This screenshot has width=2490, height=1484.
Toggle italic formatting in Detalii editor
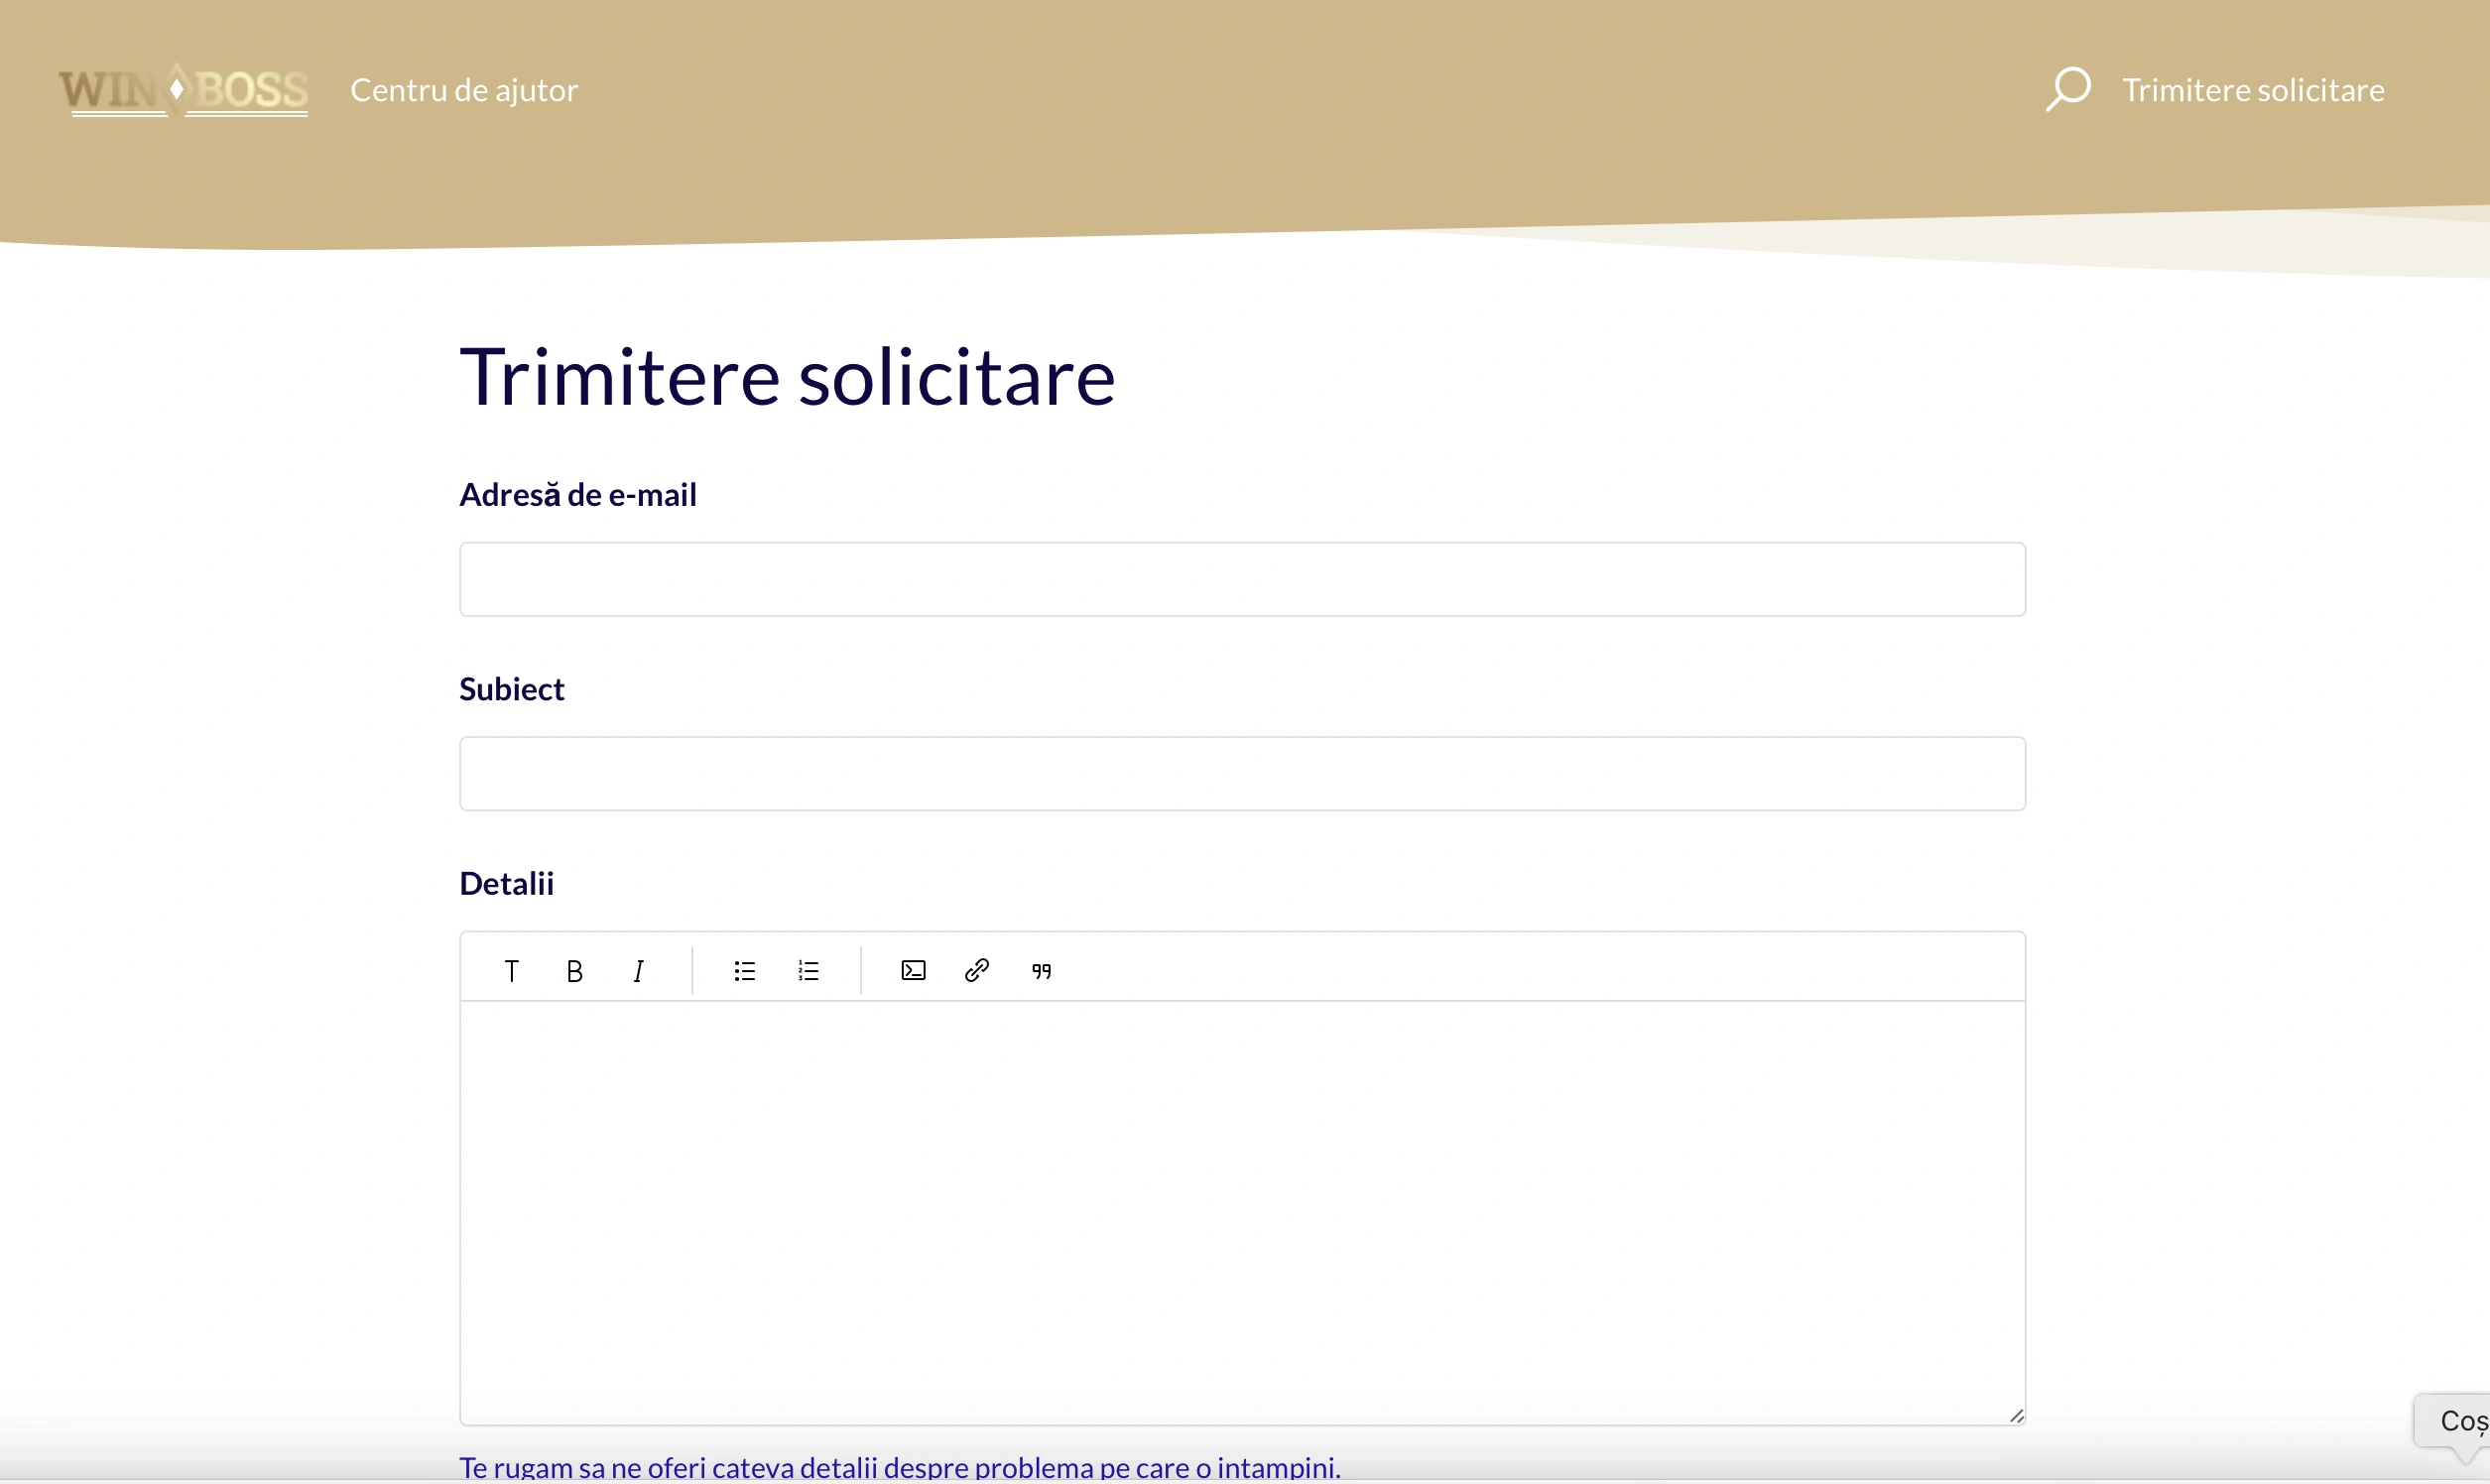click(638, 971)
